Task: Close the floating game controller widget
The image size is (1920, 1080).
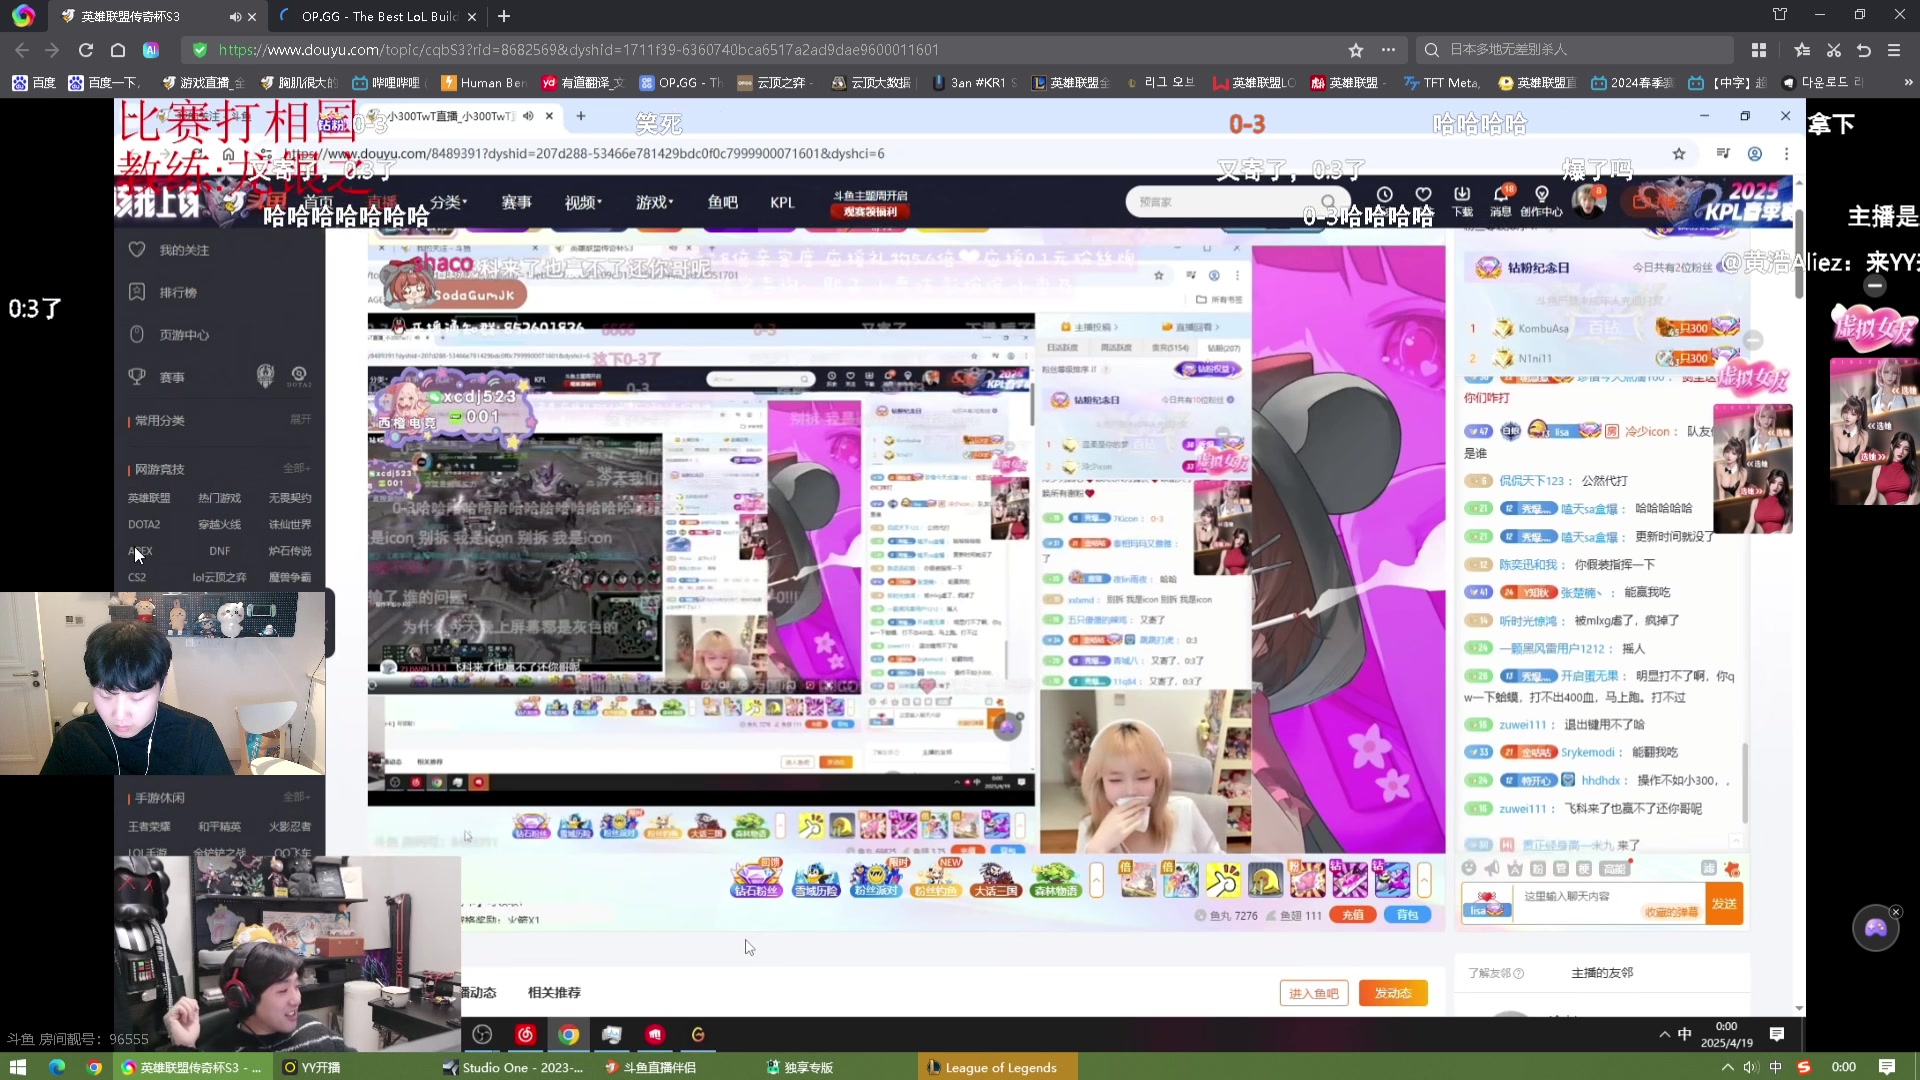Action: click(1895, 912)
